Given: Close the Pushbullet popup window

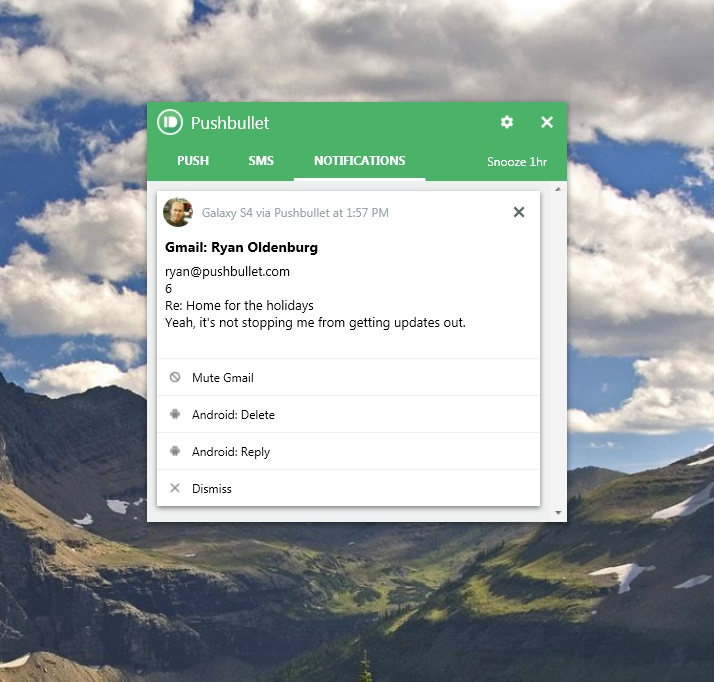Looking at the screenshot, I should [x=547, y=122].
